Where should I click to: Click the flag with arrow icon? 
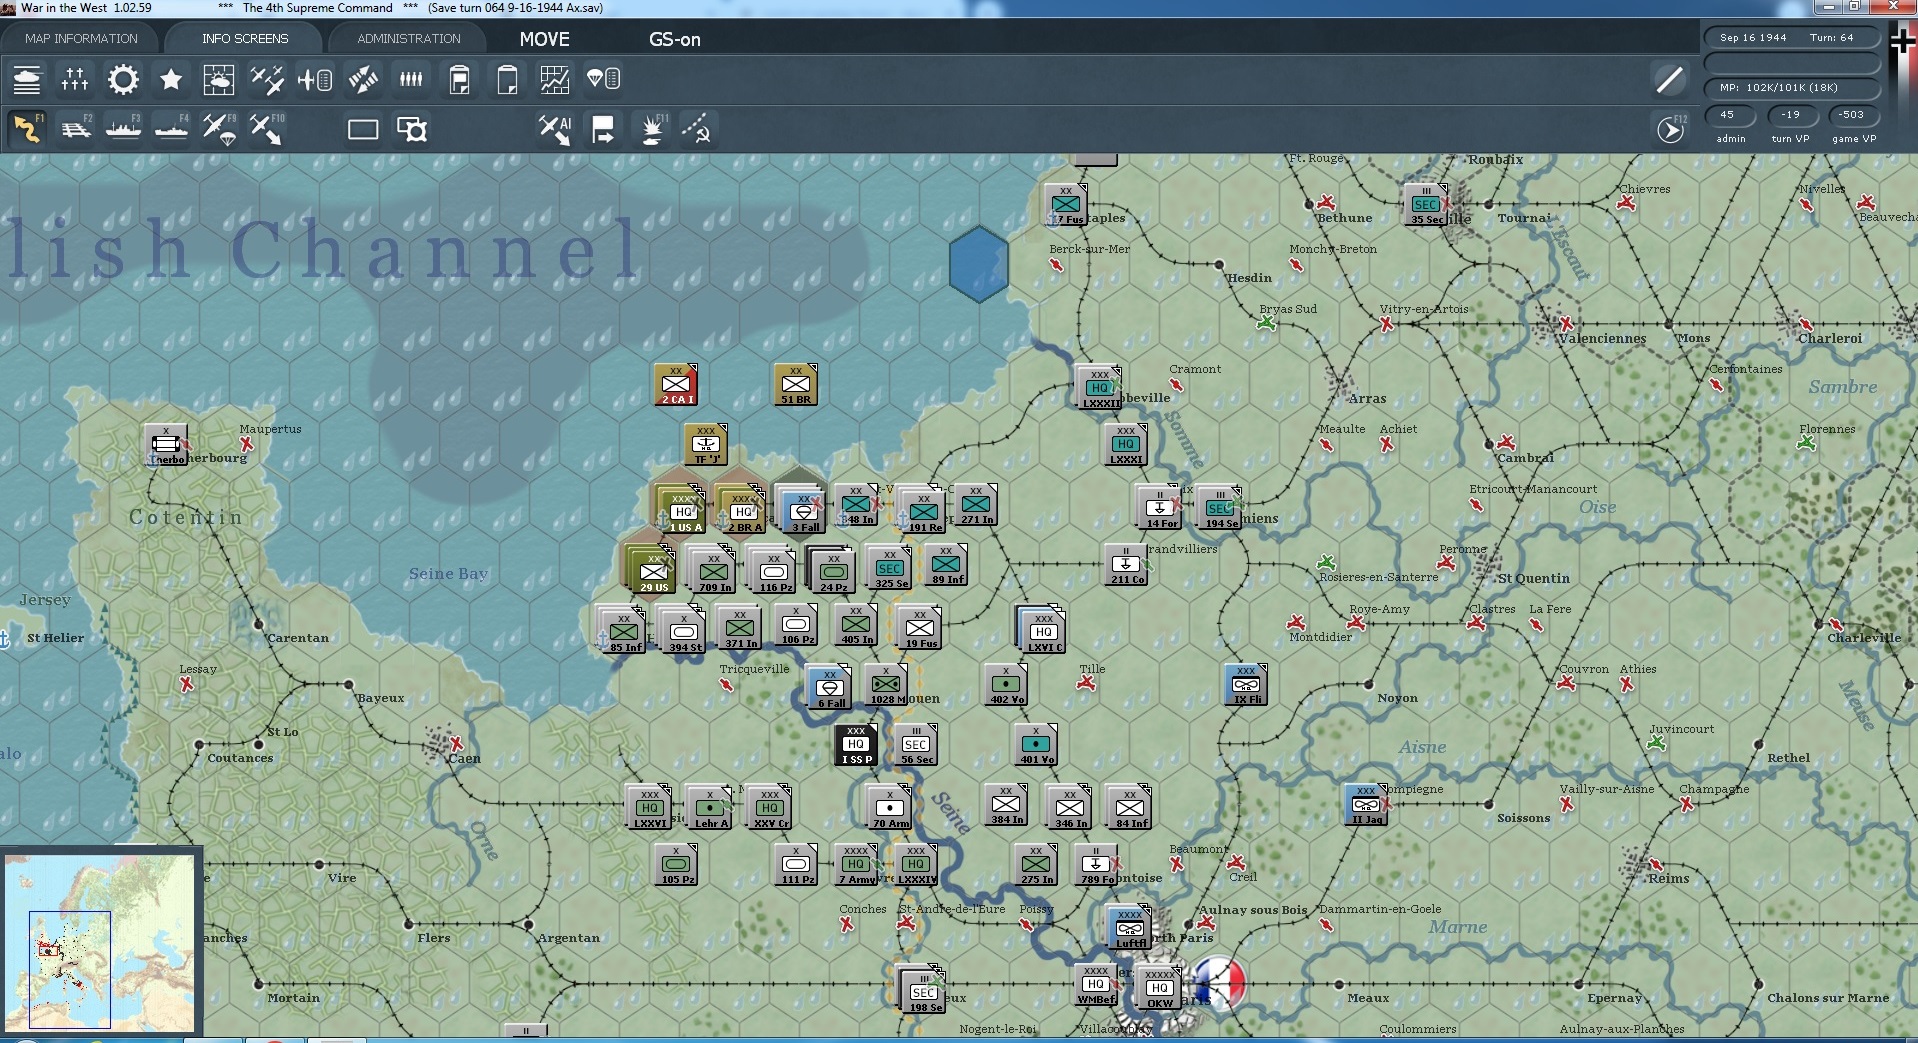tap(603, 129)
